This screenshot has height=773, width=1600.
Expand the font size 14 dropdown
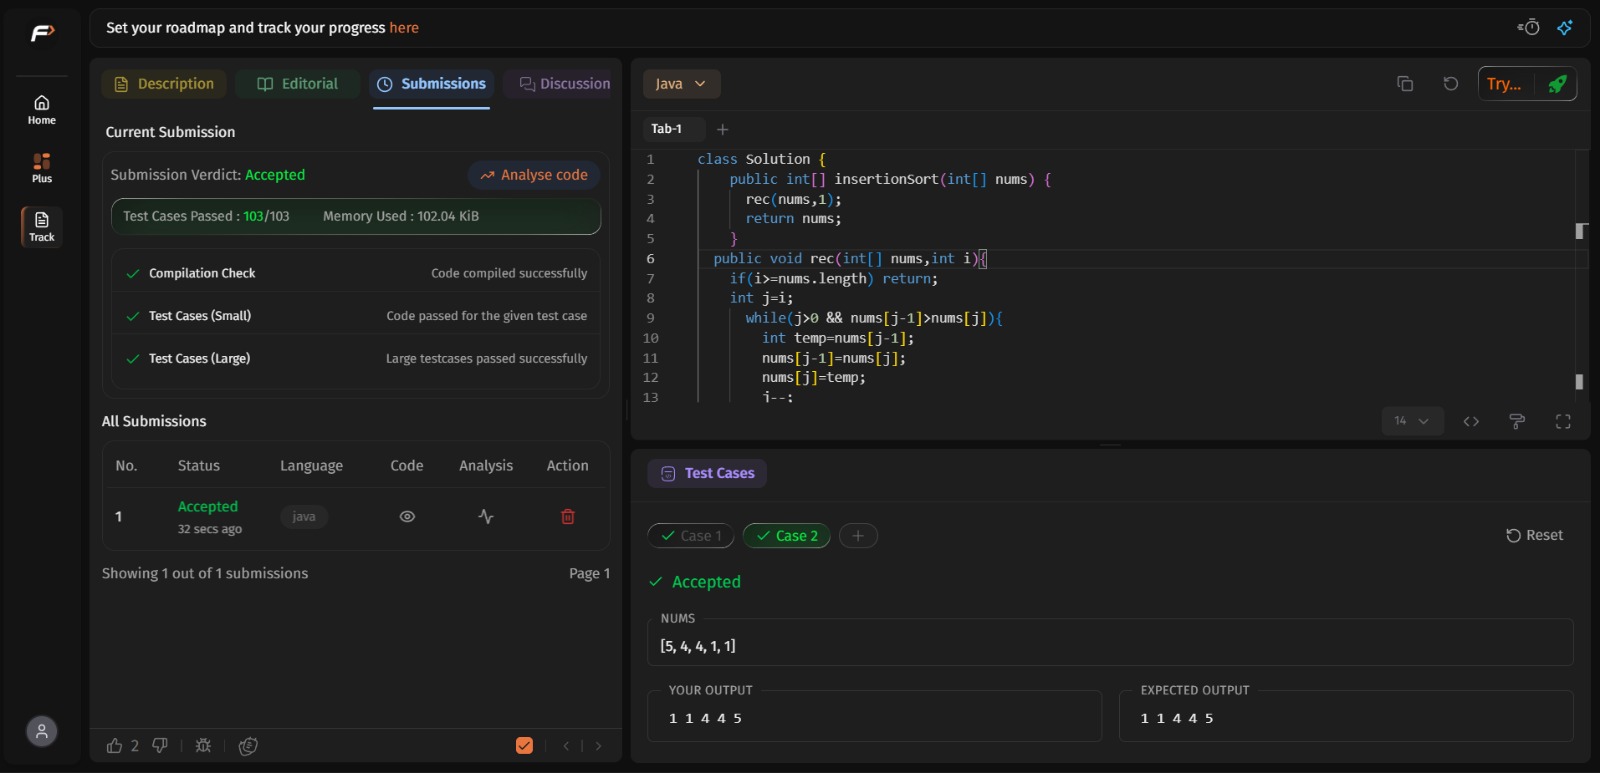[1411, 422]
